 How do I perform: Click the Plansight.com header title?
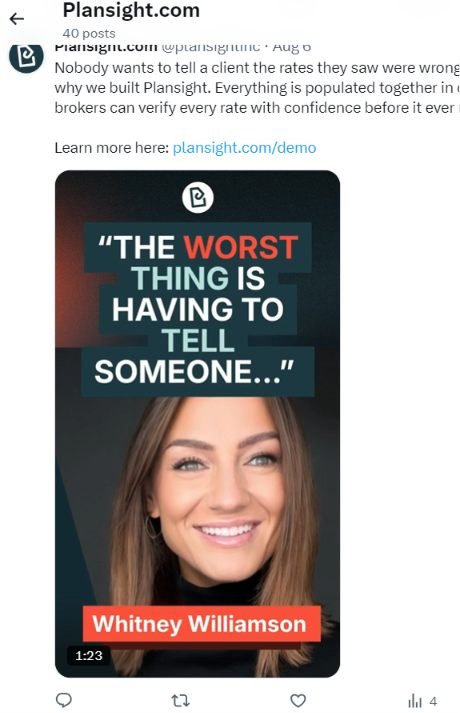(131, 10)
